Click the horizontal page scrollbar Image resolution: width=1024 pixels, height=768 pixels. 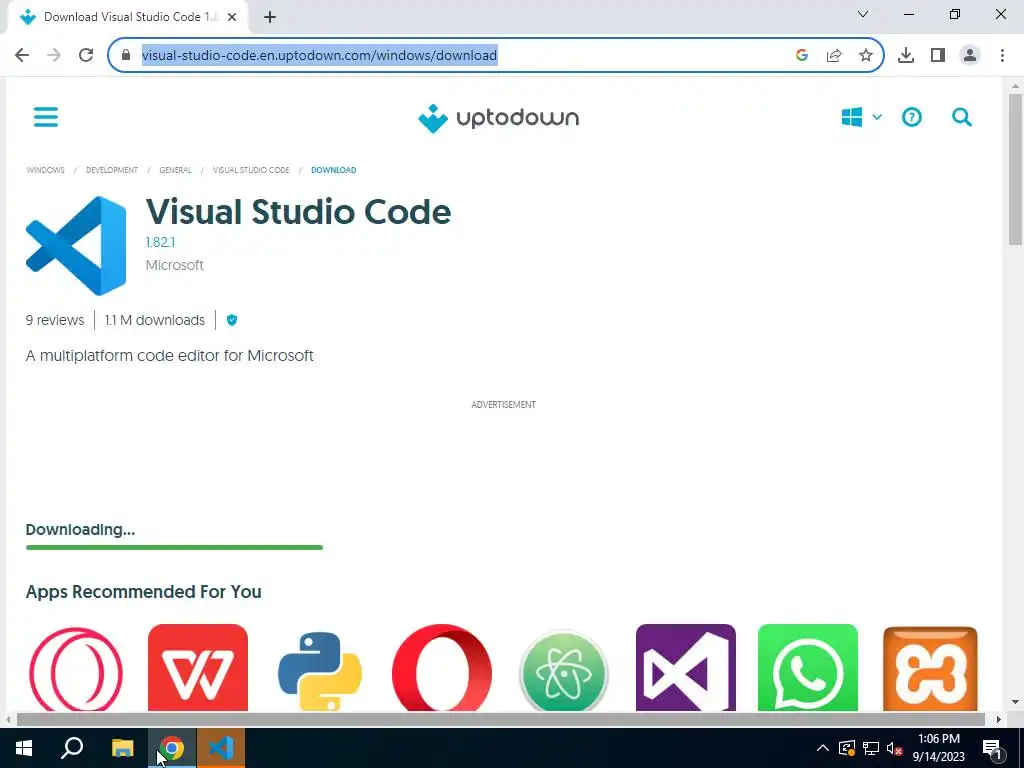500,719
